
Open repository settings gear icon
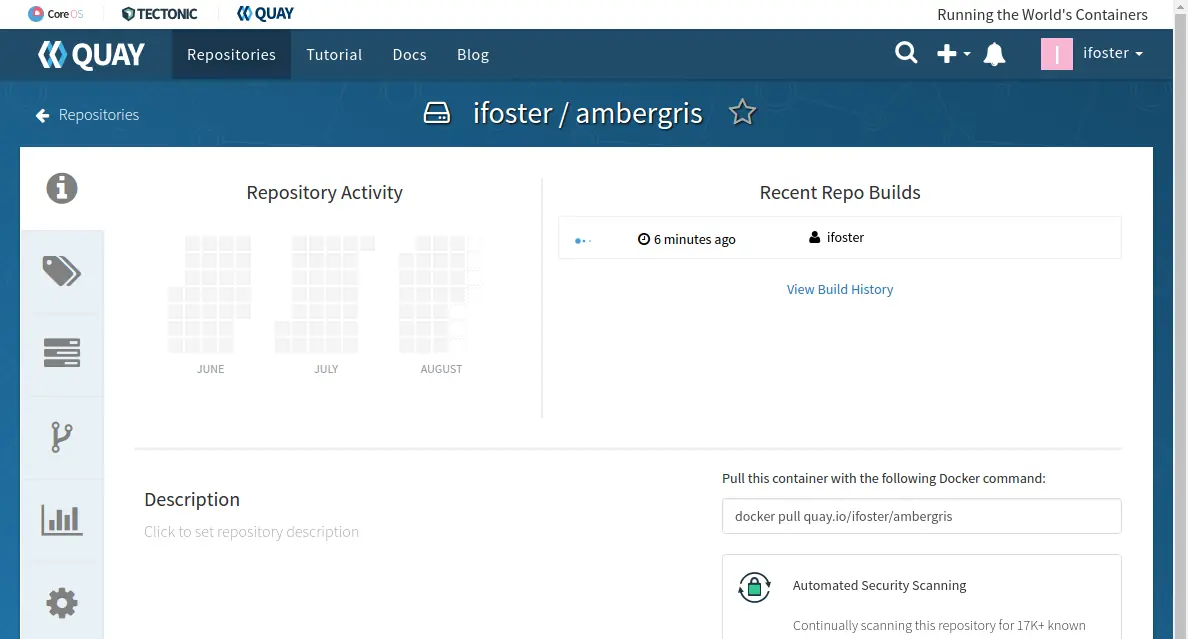click(x=62, y=603)
